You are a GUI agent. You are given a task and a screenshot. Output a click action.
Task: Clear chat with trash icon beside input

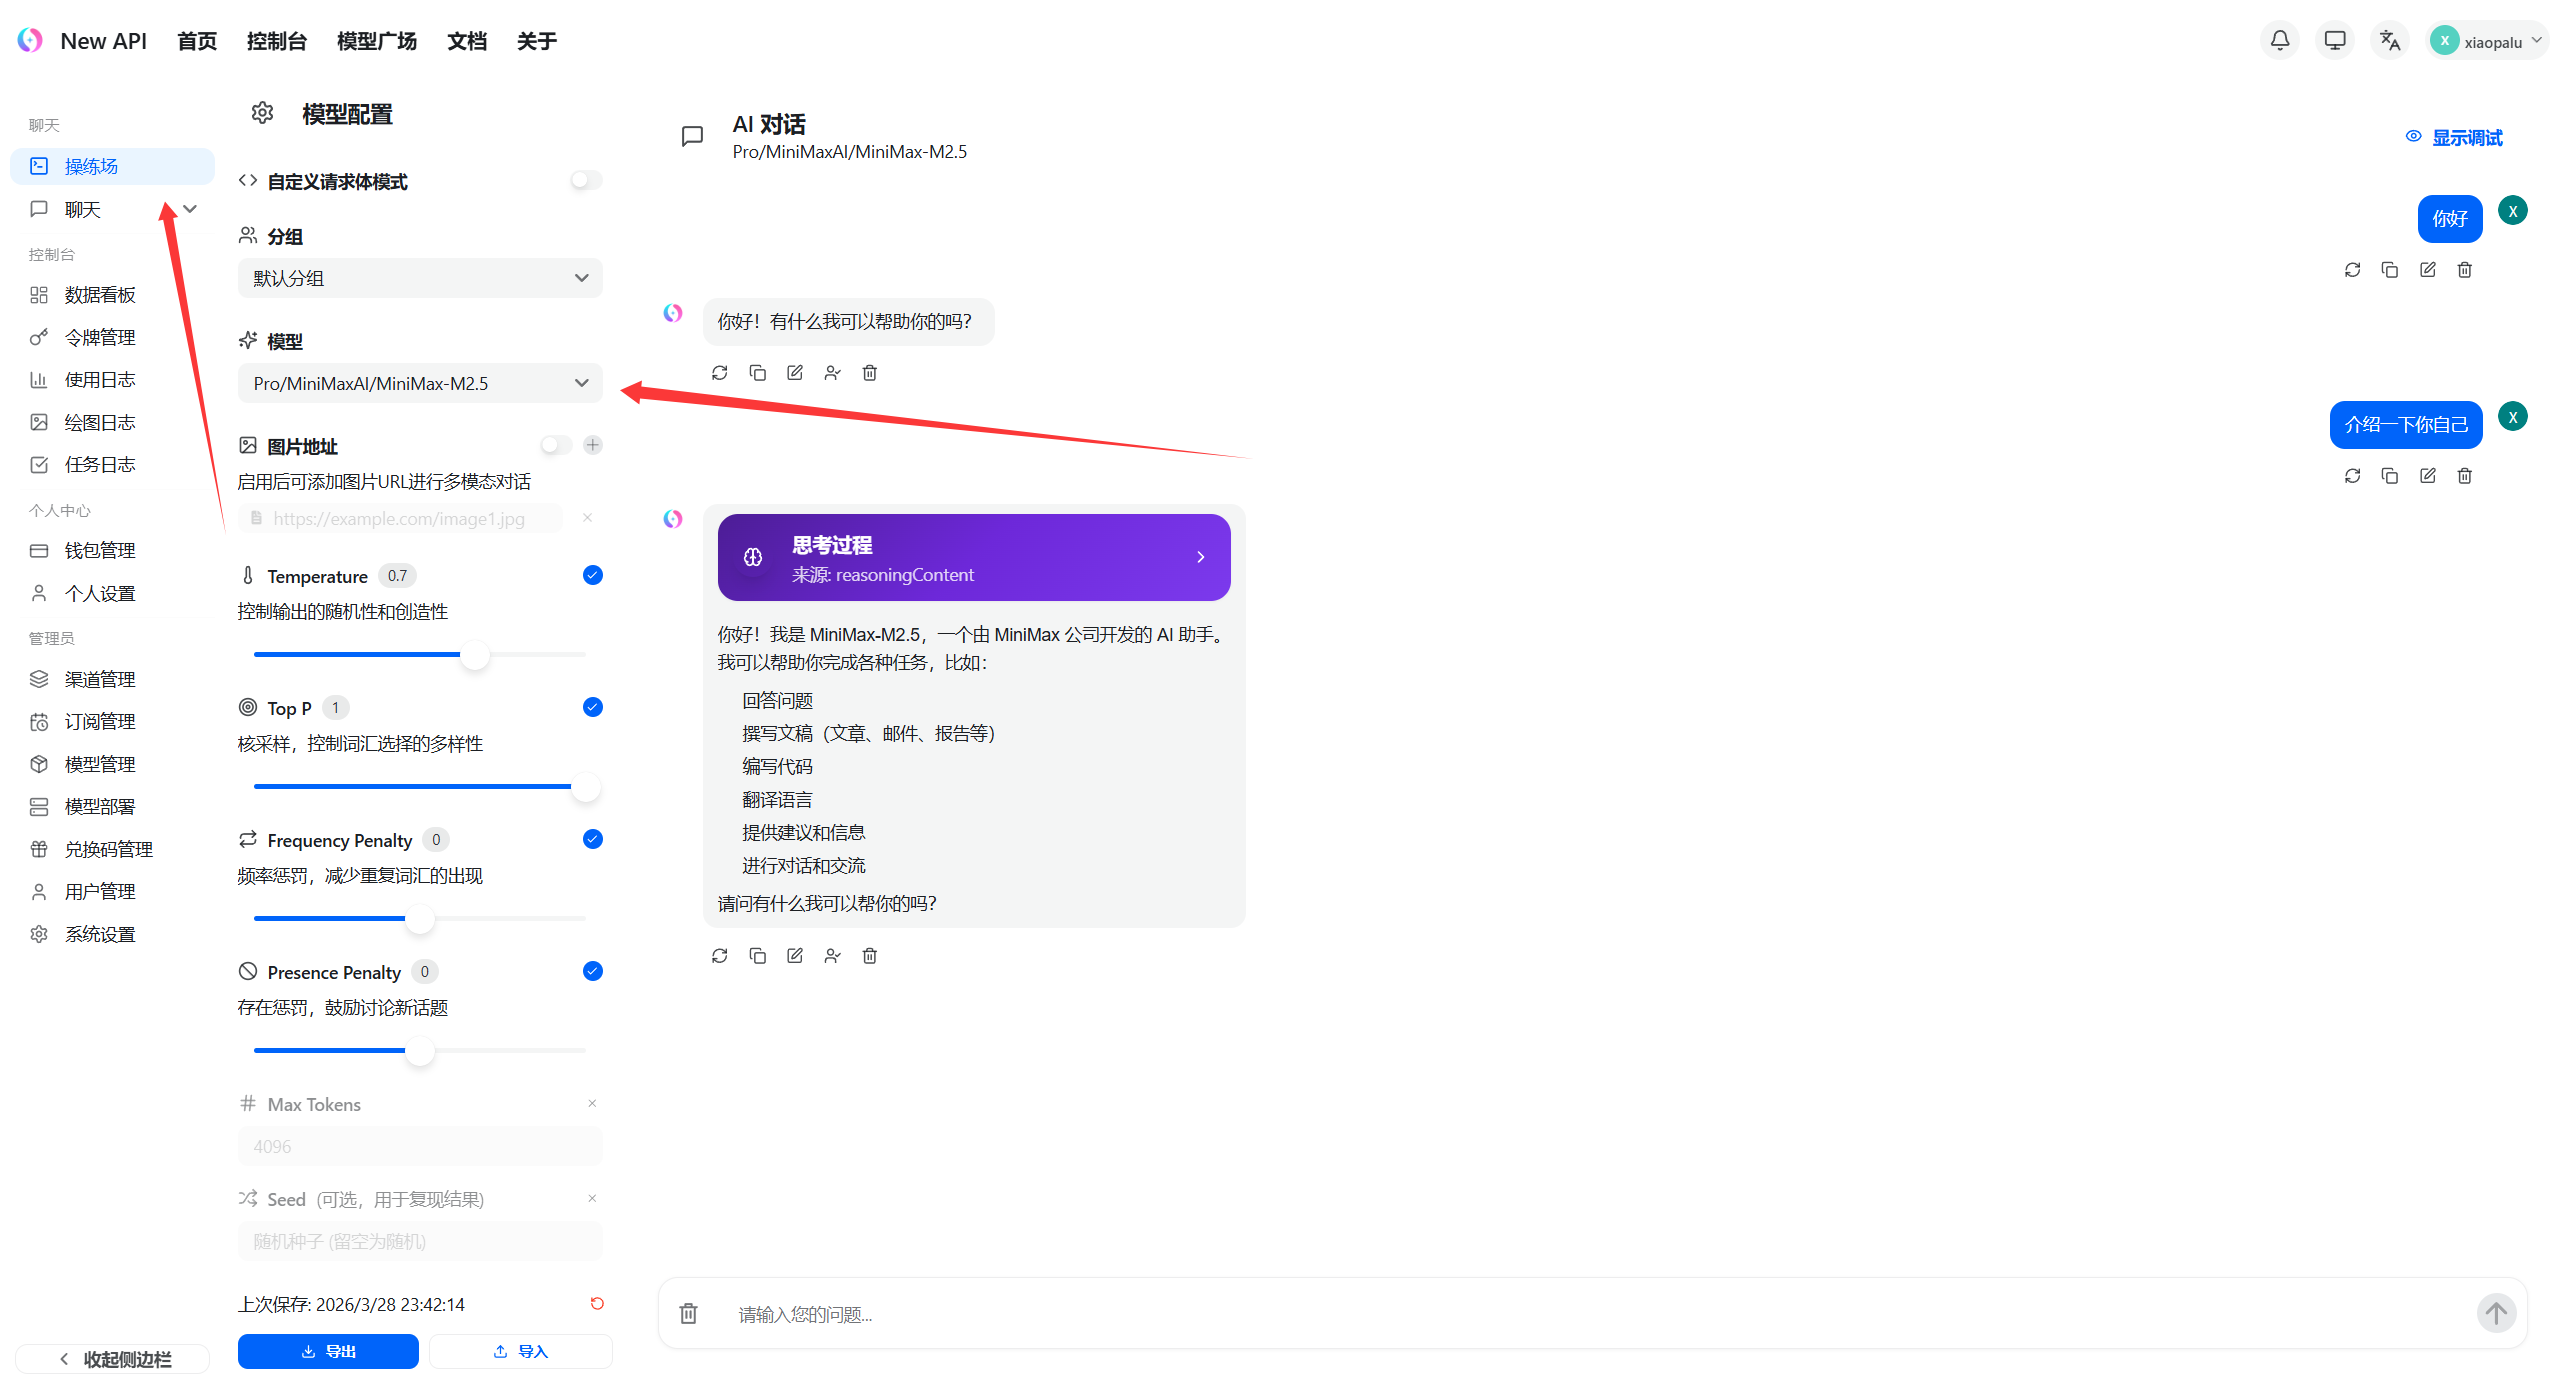click(x=688, y=1313)
